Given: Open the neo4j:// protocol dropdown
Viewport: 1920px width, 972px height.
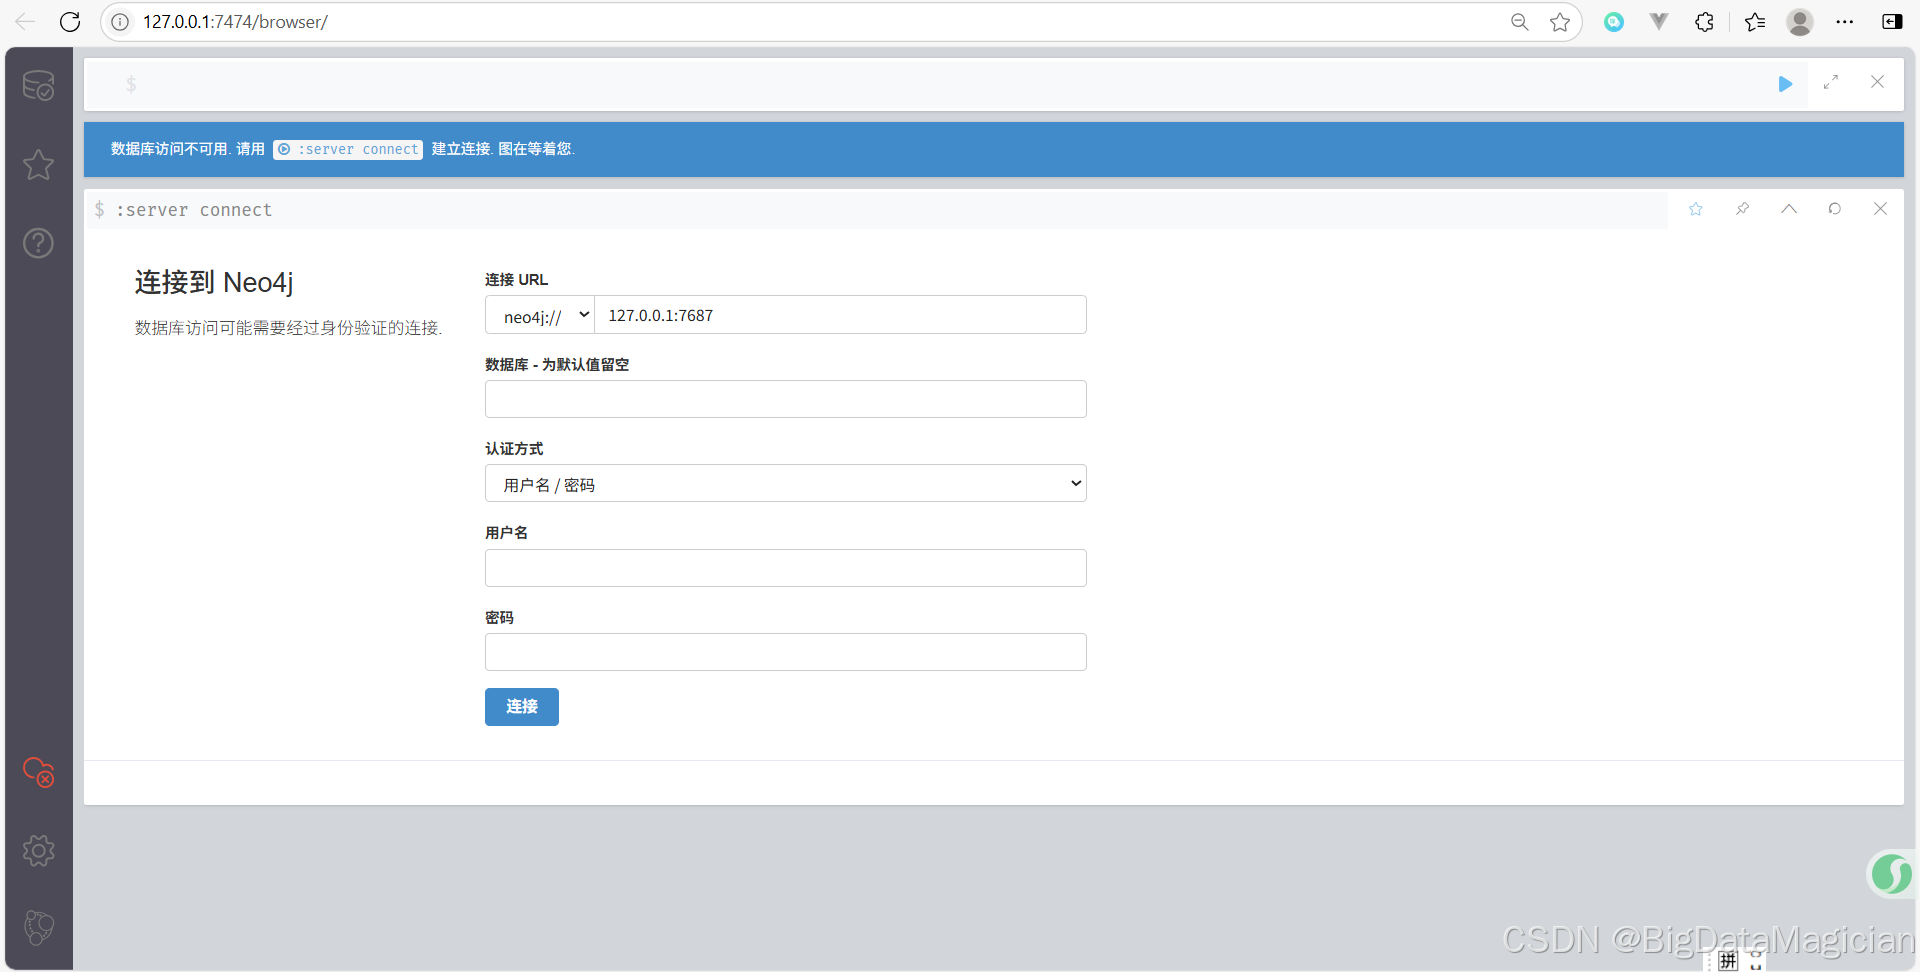Looking at the screenshot, I should [540, 315].
